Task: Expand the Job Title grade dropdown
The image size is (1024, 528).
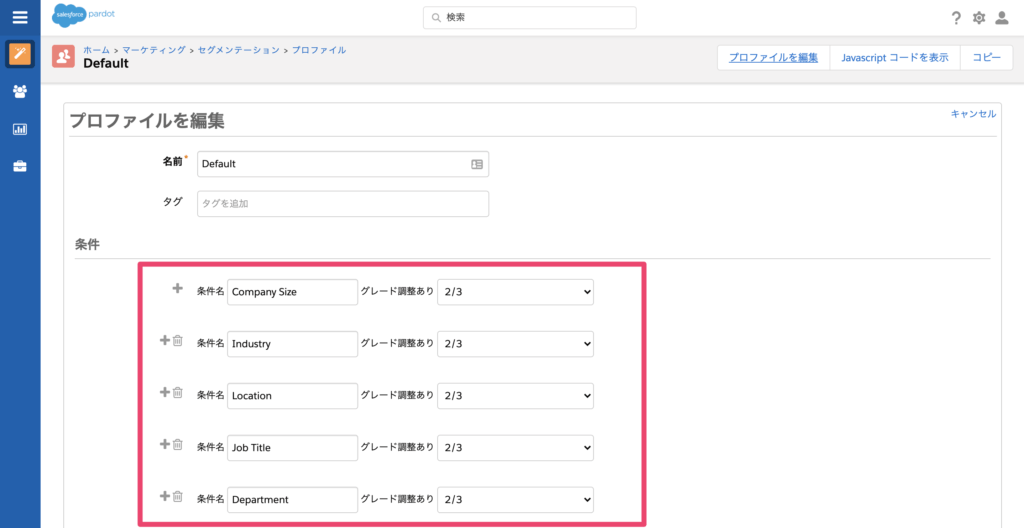Action: point(516,448)
